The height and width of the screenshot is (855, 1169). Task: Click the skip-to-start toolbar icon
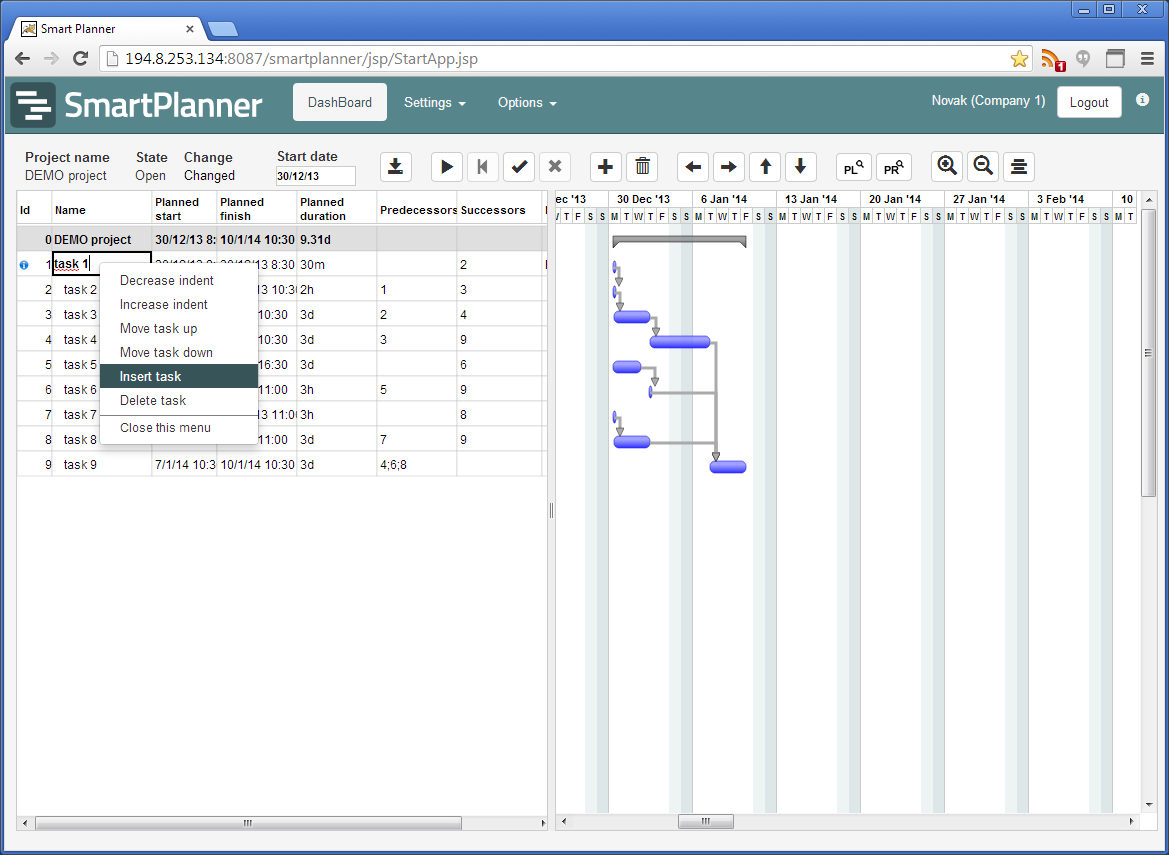click(482, 166)
